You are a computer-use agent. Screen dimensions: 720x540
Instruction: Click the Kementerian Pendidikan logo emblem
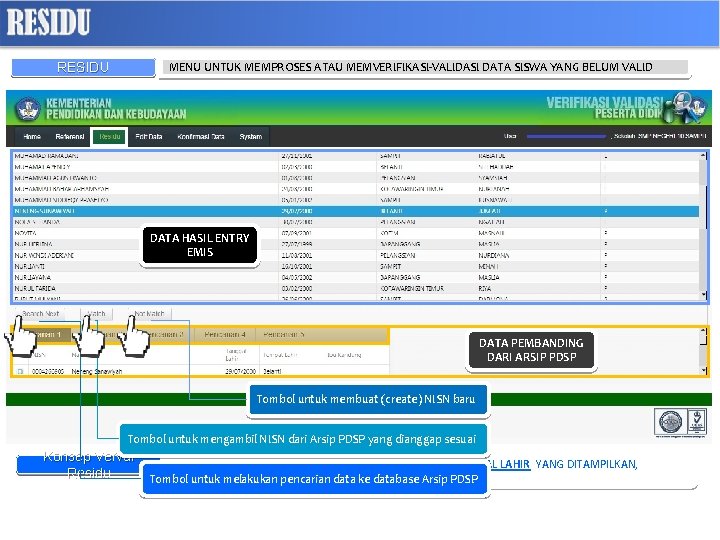click(28, 108)
